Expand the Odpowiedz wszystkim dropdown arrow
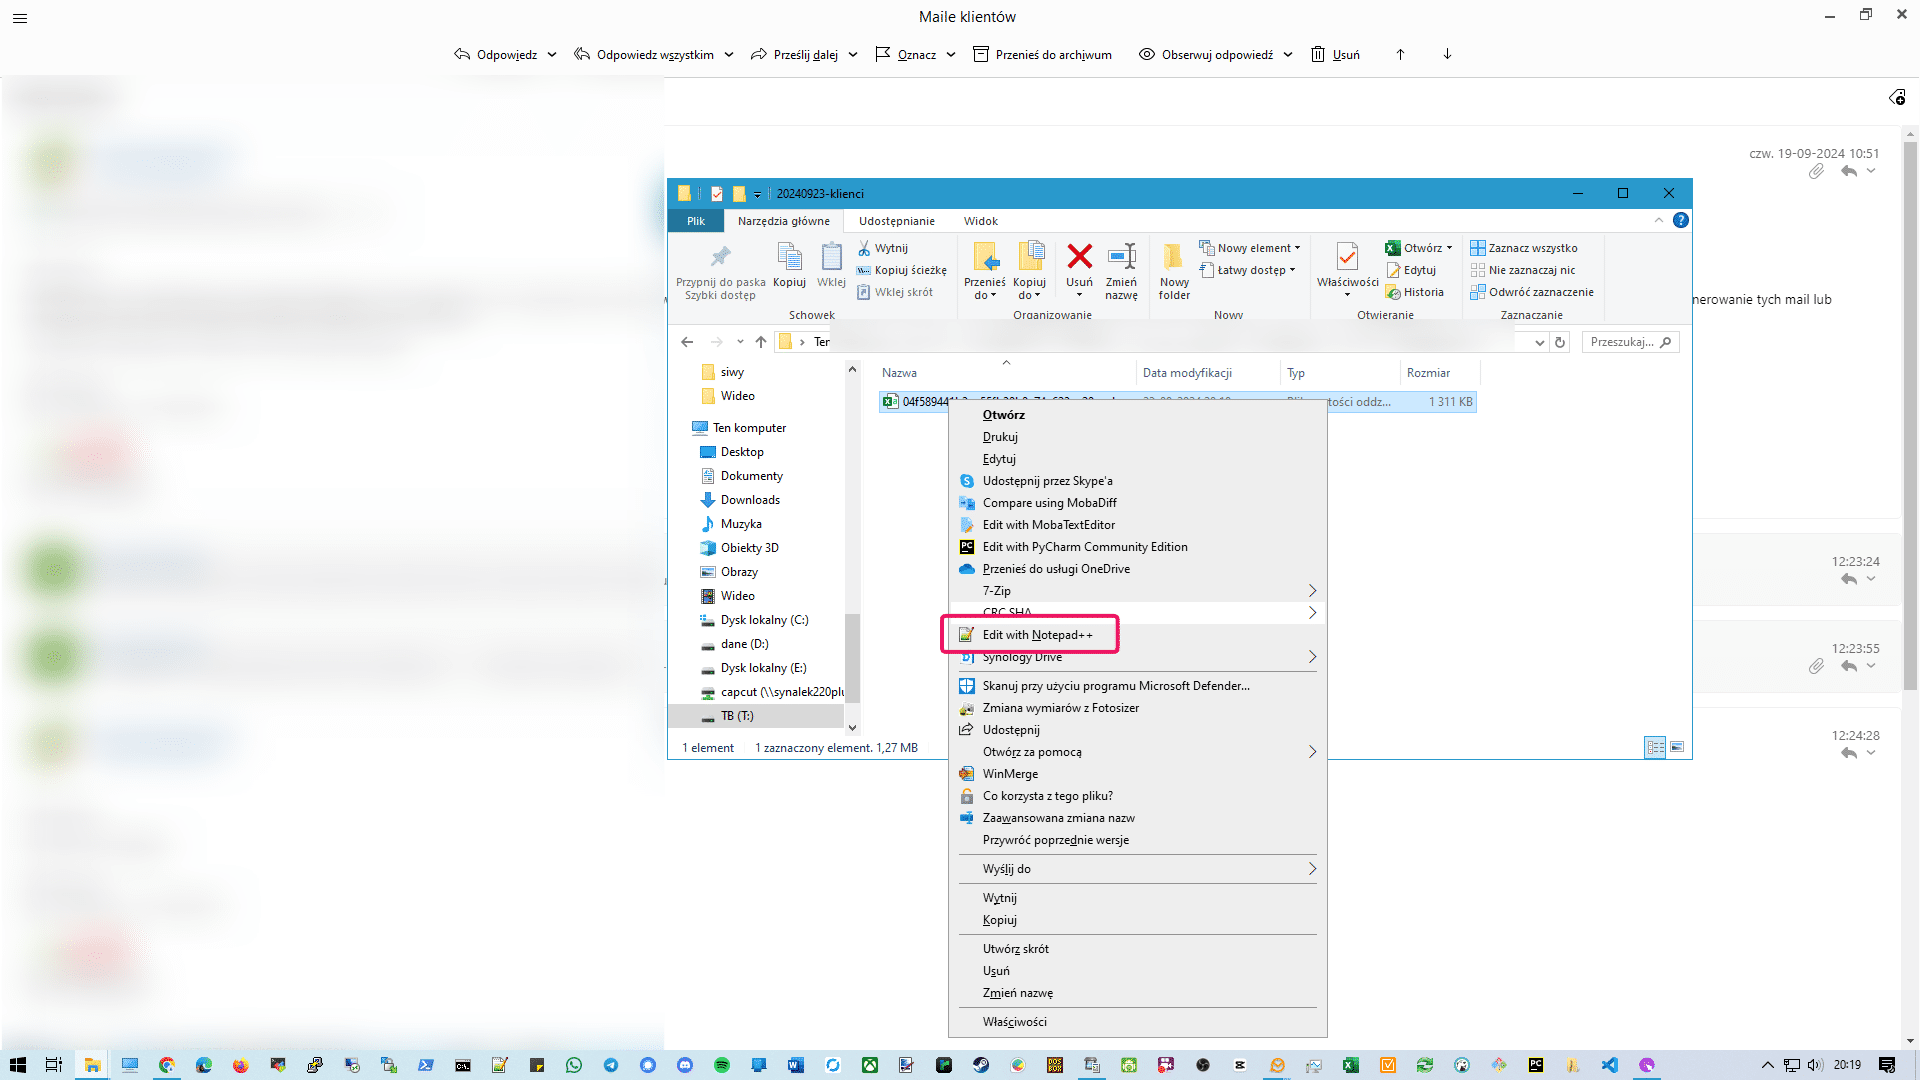1920x1080 pixels. tap(729, 54)
